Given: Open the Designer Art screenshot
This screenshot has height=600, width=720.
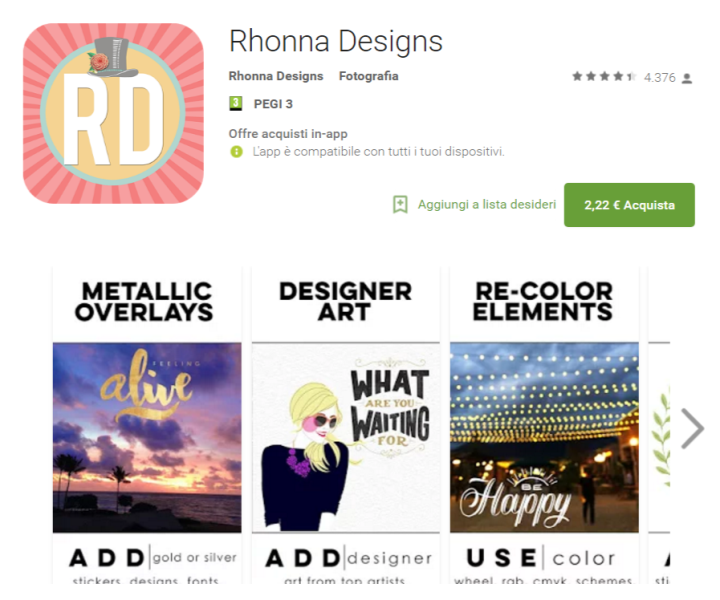Looking at the screenshot, I should [346, 426].
